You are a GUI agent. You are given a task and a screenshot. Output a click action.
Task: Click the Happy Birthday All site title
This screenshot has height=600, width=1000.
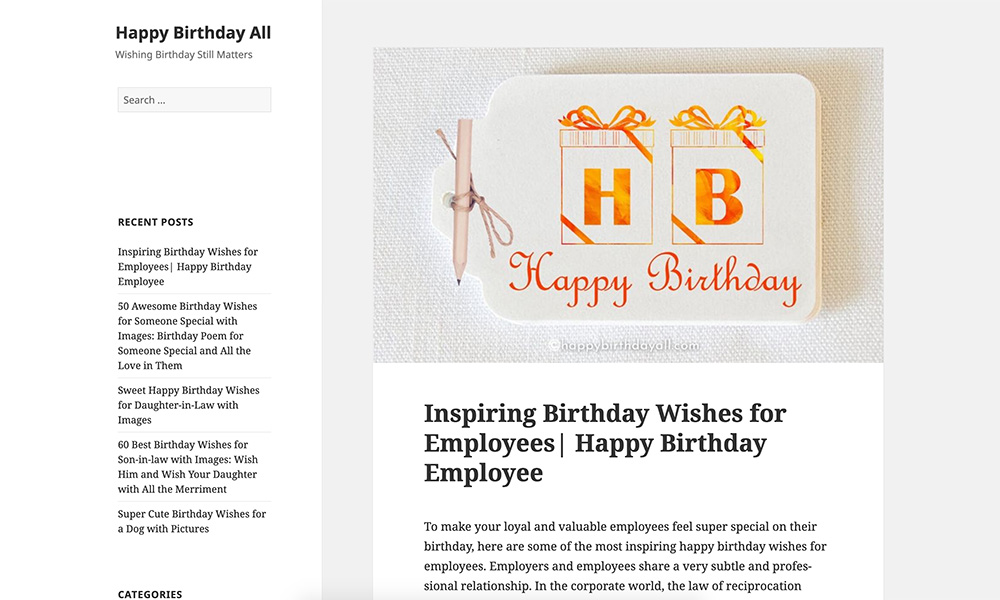[193, 33]
